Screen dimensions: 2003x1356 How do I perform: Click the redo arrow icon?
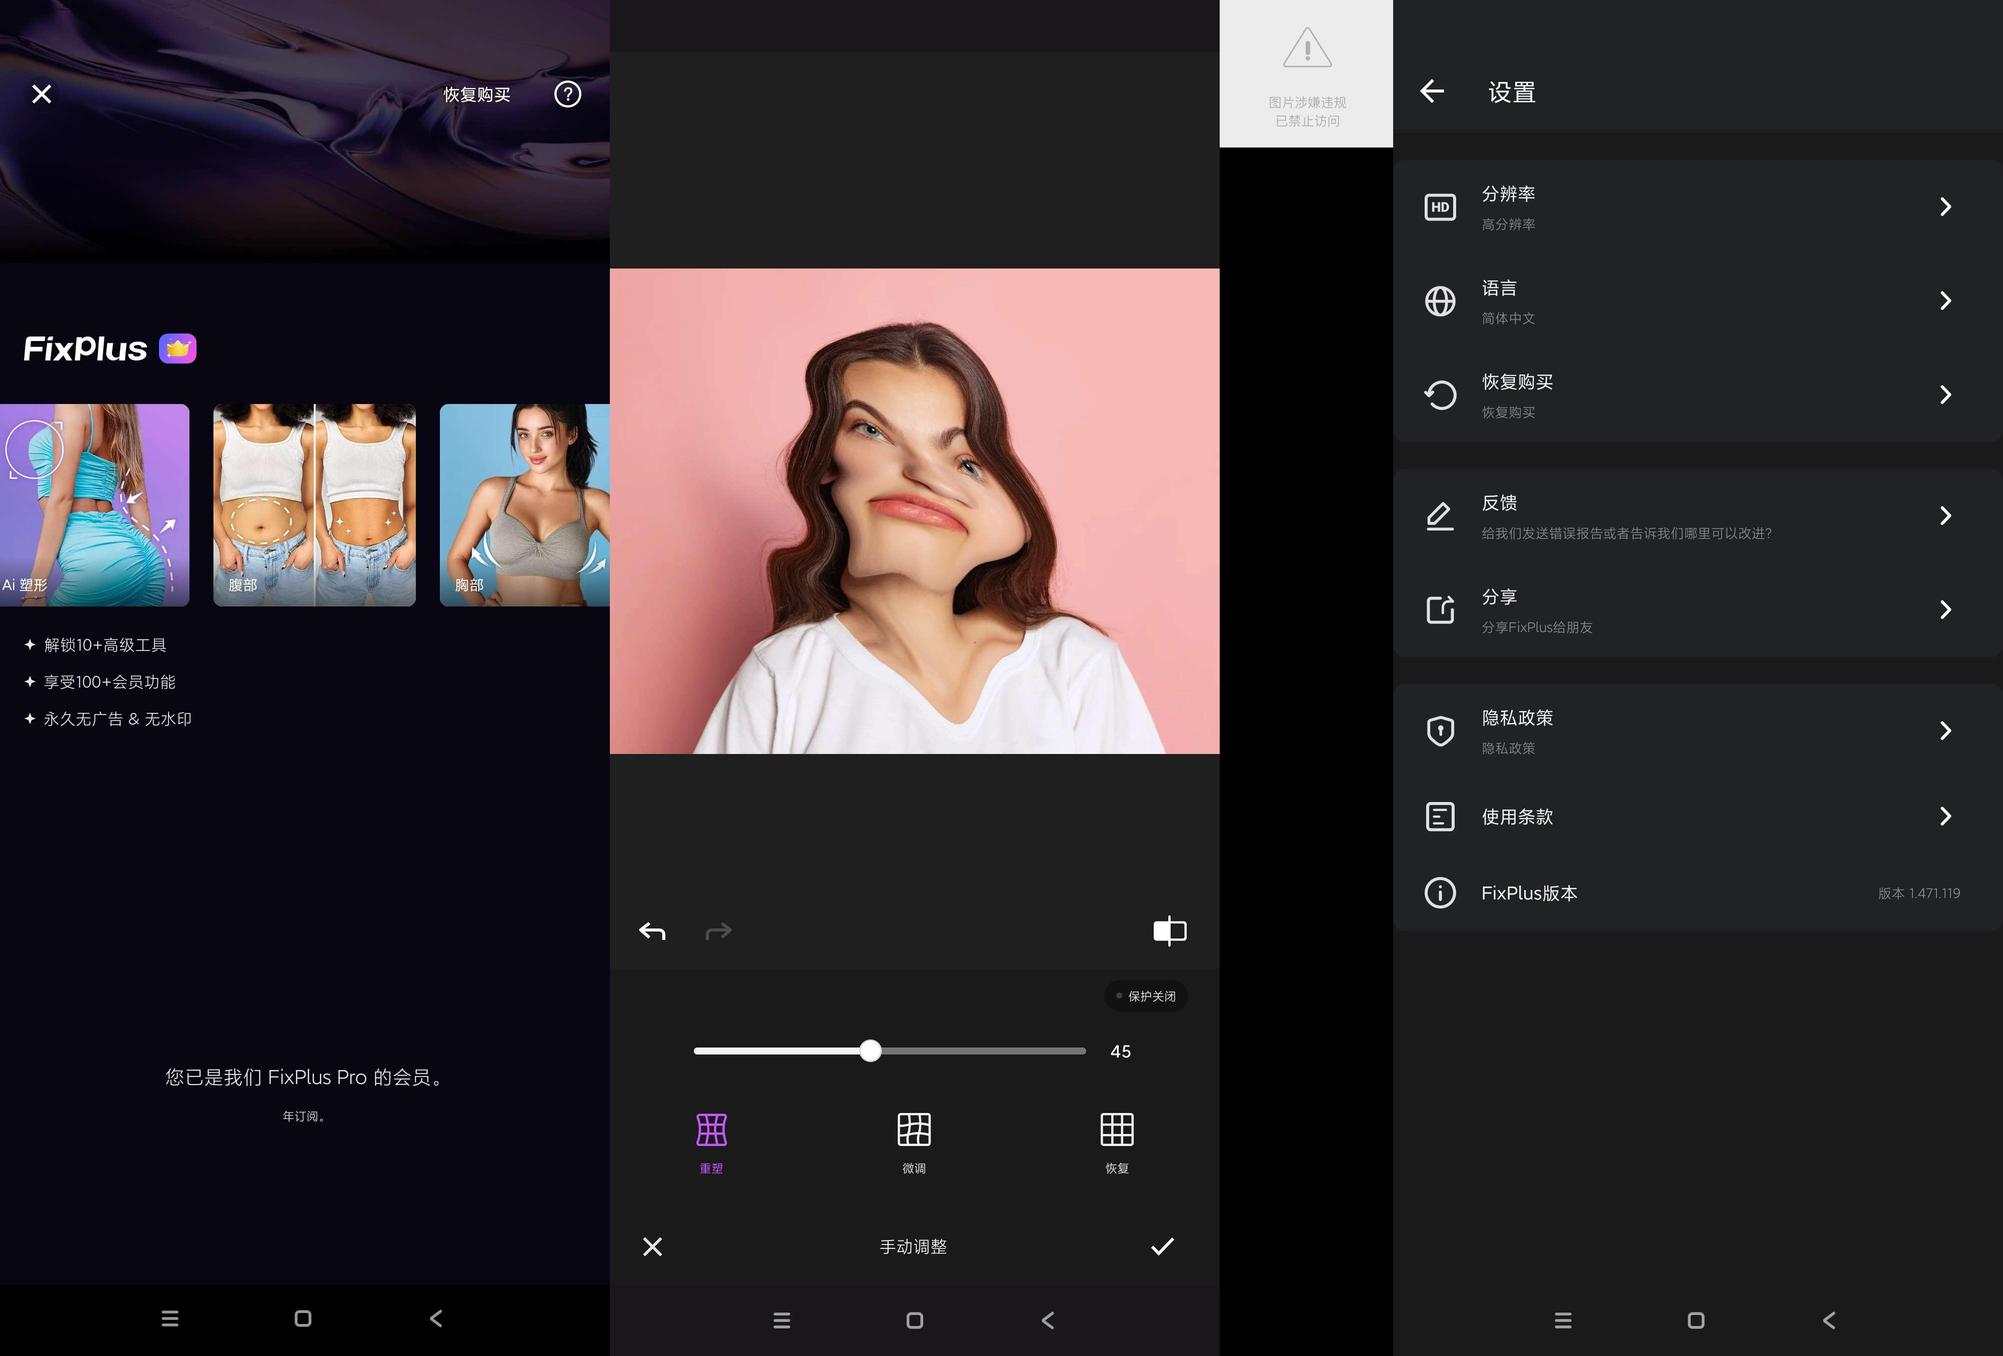pyautogui.click(x=718, y=931)
